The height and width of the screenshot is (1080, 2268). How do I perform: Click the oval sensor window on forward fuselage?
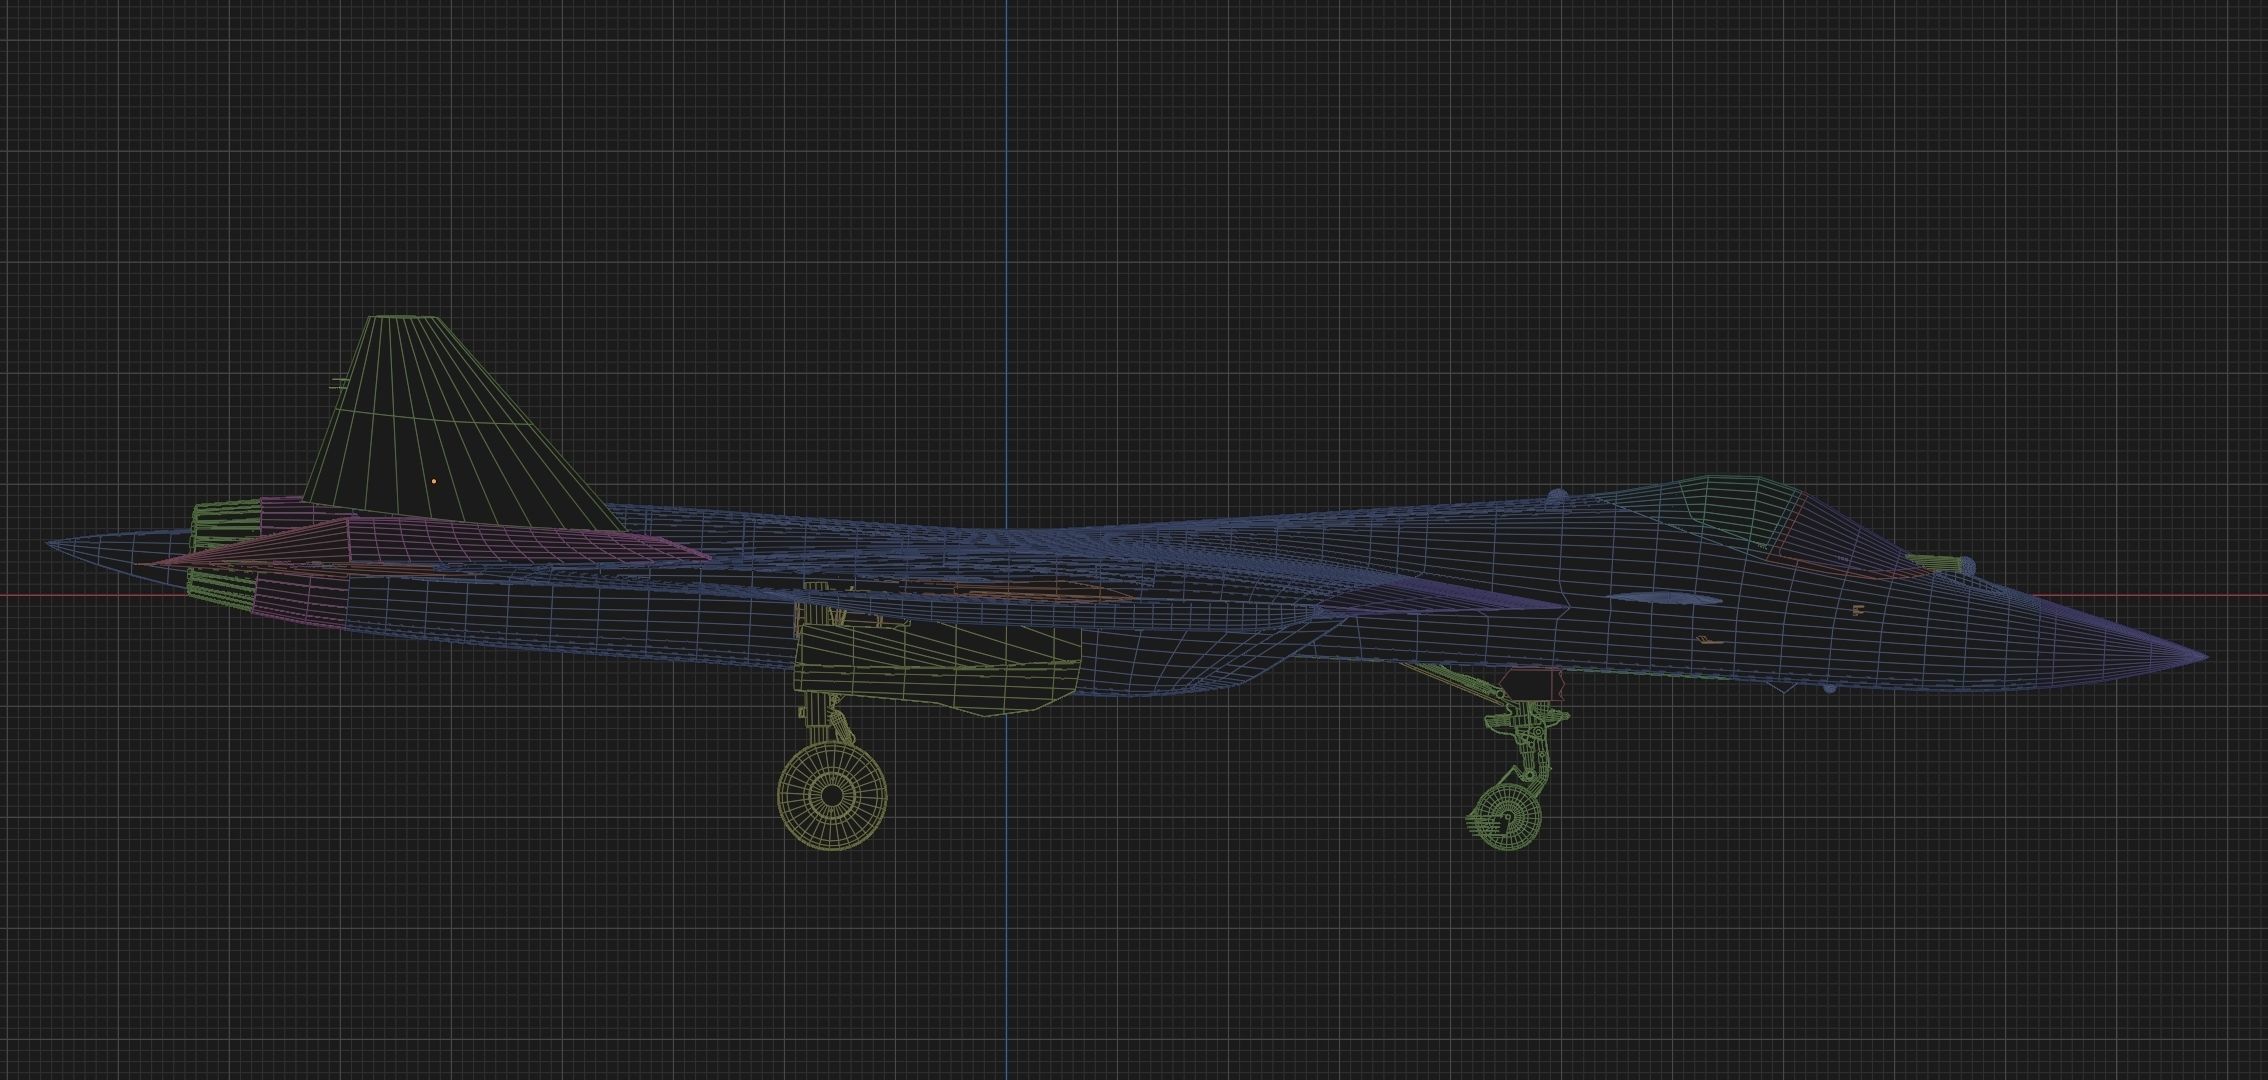click(x=1665, y=598)
